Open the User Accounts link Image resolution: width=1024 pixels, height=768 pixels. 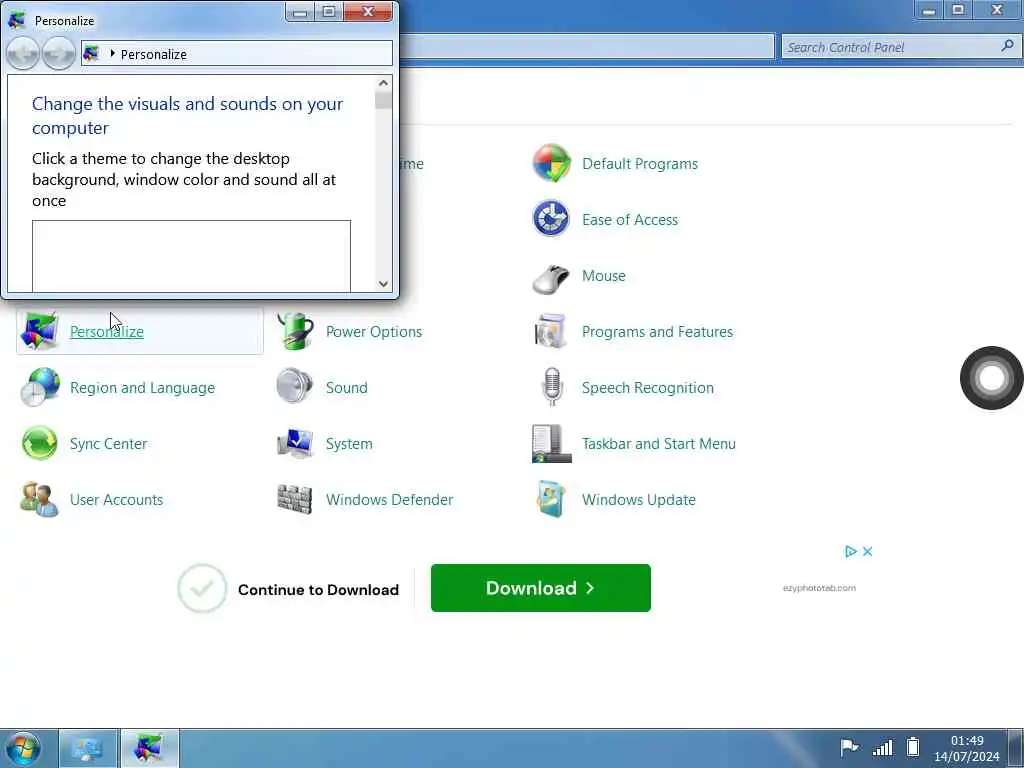coord(116,500)
